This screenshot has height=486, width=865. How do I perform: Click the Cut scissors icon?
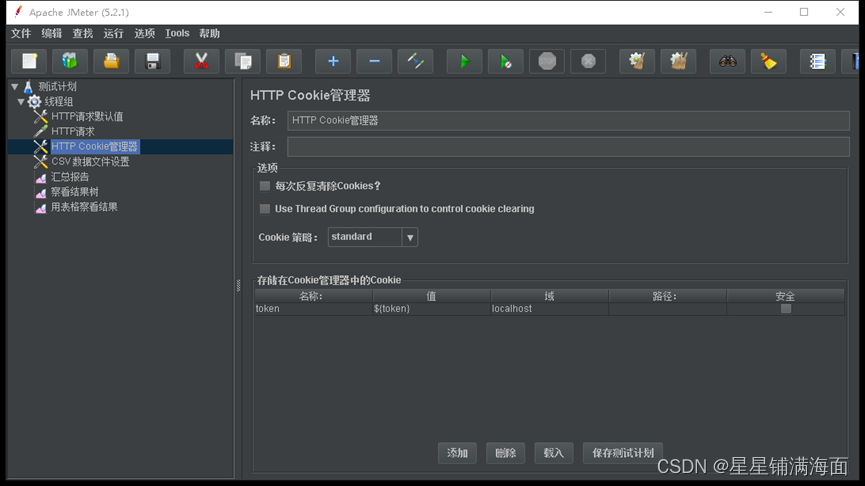201,61
